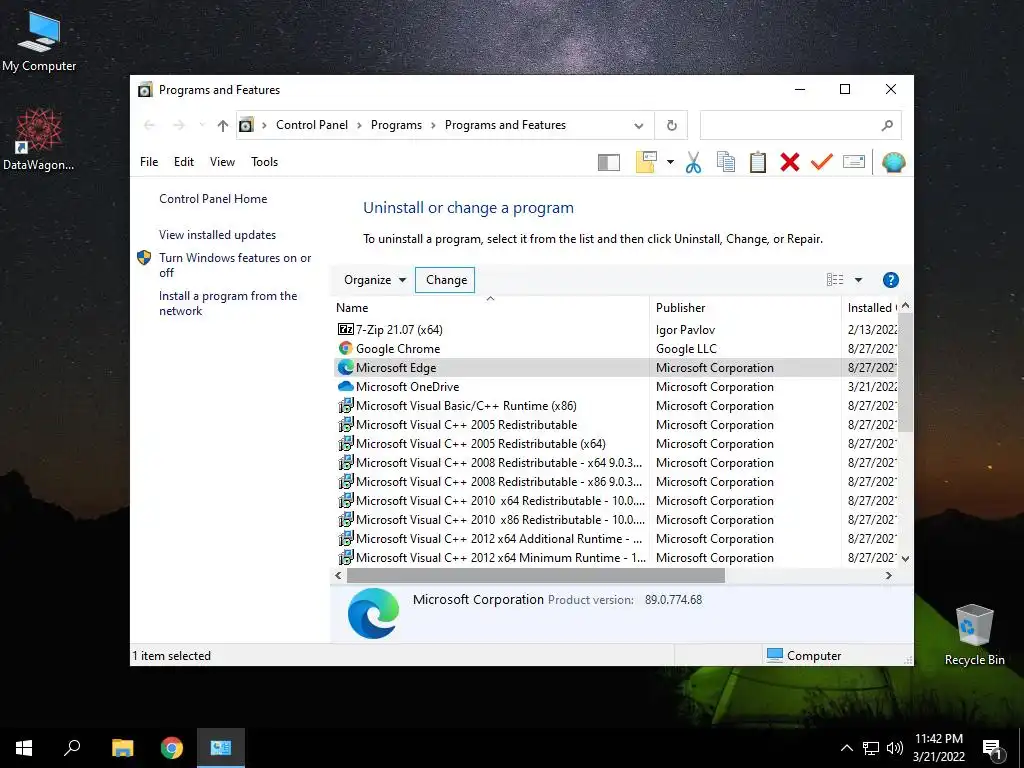Click the Control Panel taskbar icon
This screenshot has width=1024, height=768.
(x=221, y=748)
